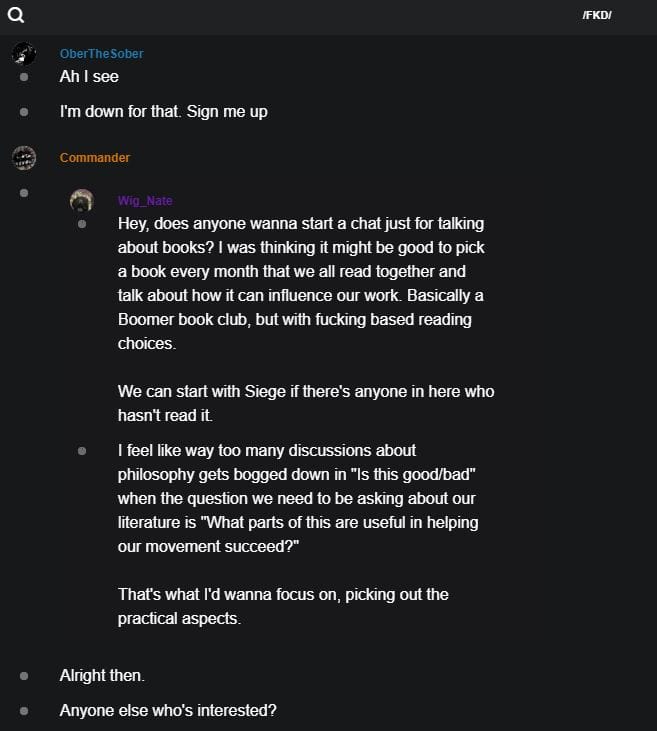Click the OberTheSober username
The width and height of the screenshot is (657, 731).
101,54
